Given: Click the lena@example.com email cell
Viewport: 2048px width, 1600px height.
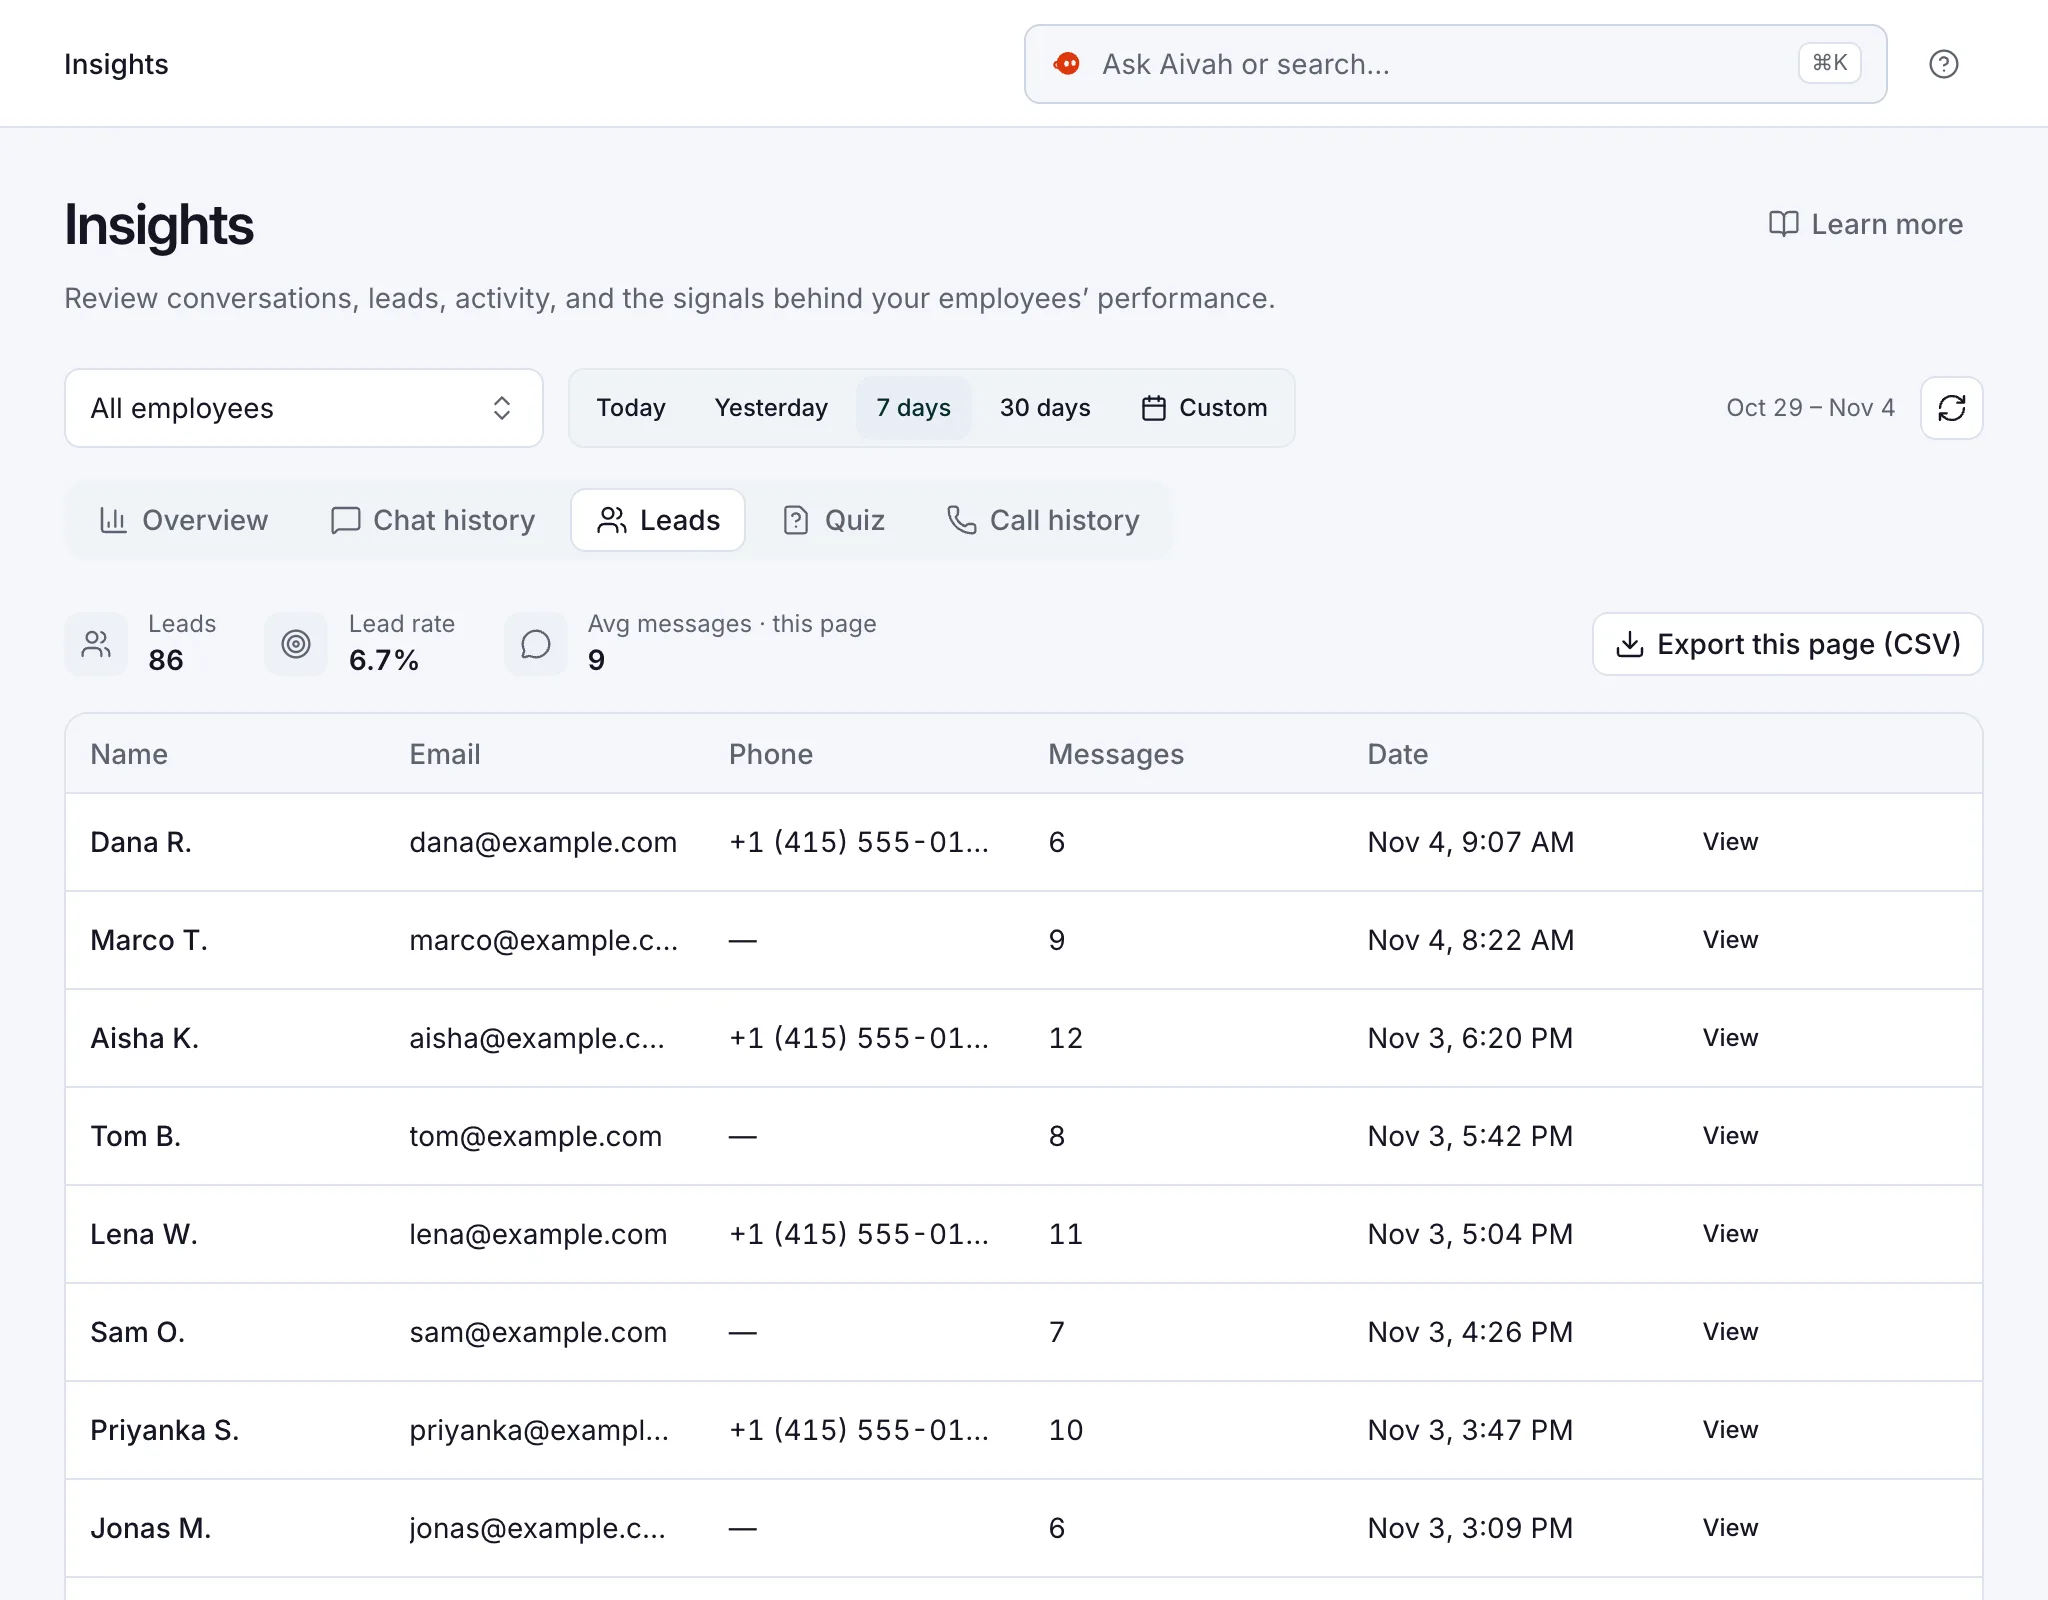Looking at the screenshot, I should pyautogui.click(x=538, y=1234).
